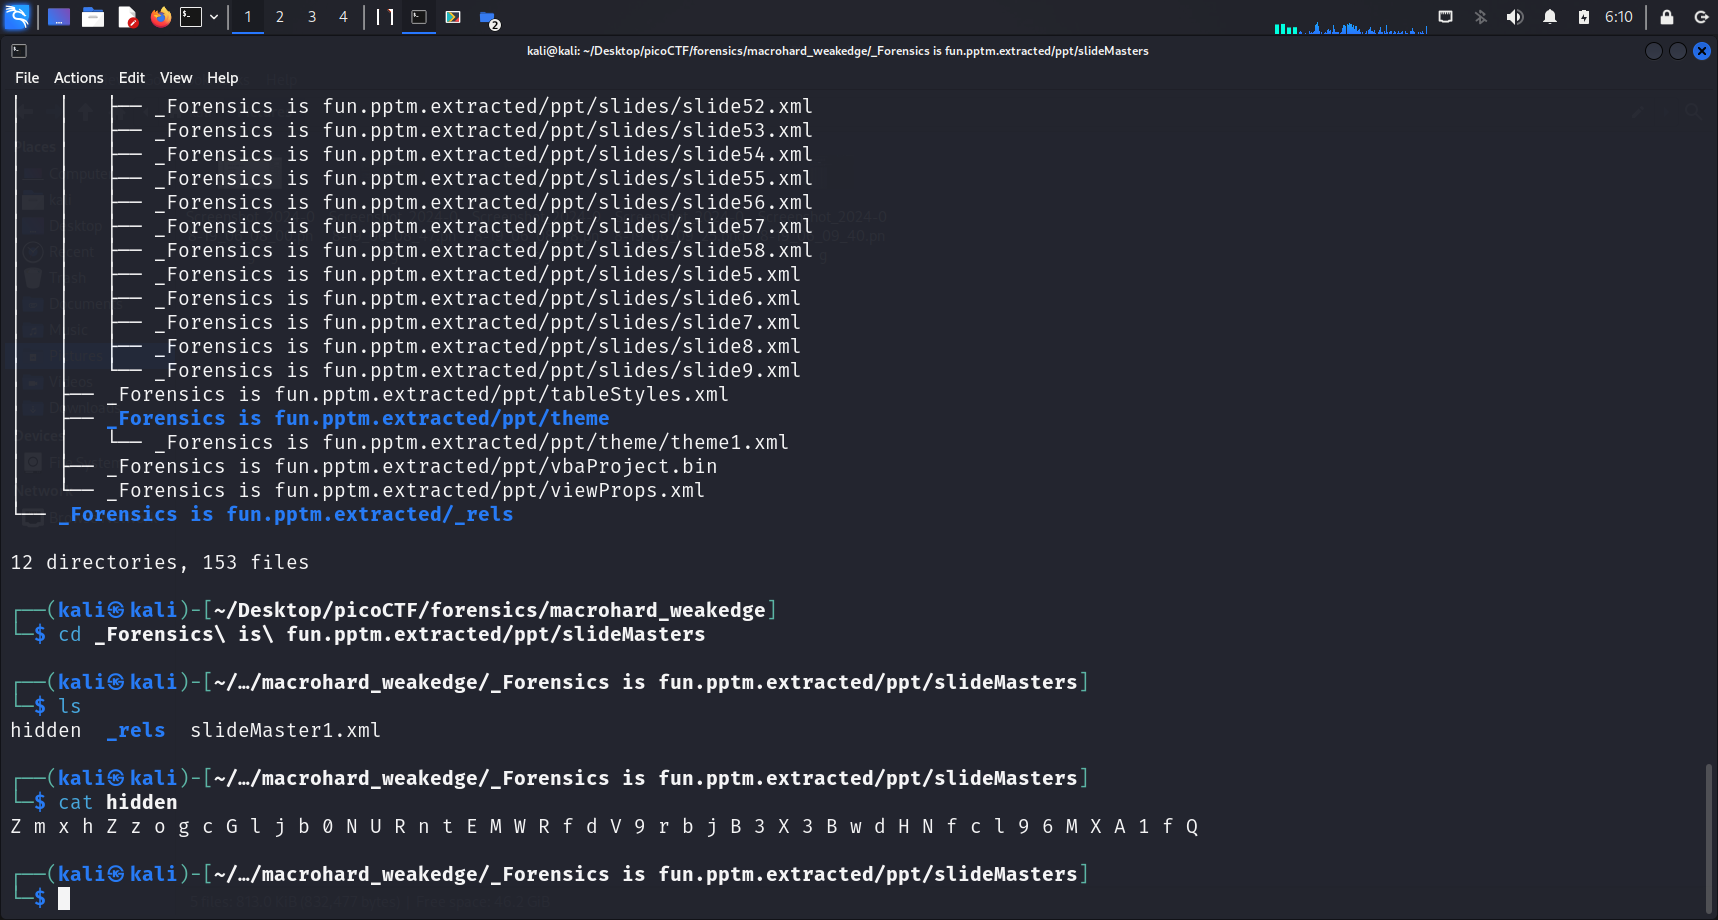Image resolution: width=1718 pixels, height=920 pixels.
Task: Switch to workspace 4
Action: pyautogui.click(x=343, y=17)
